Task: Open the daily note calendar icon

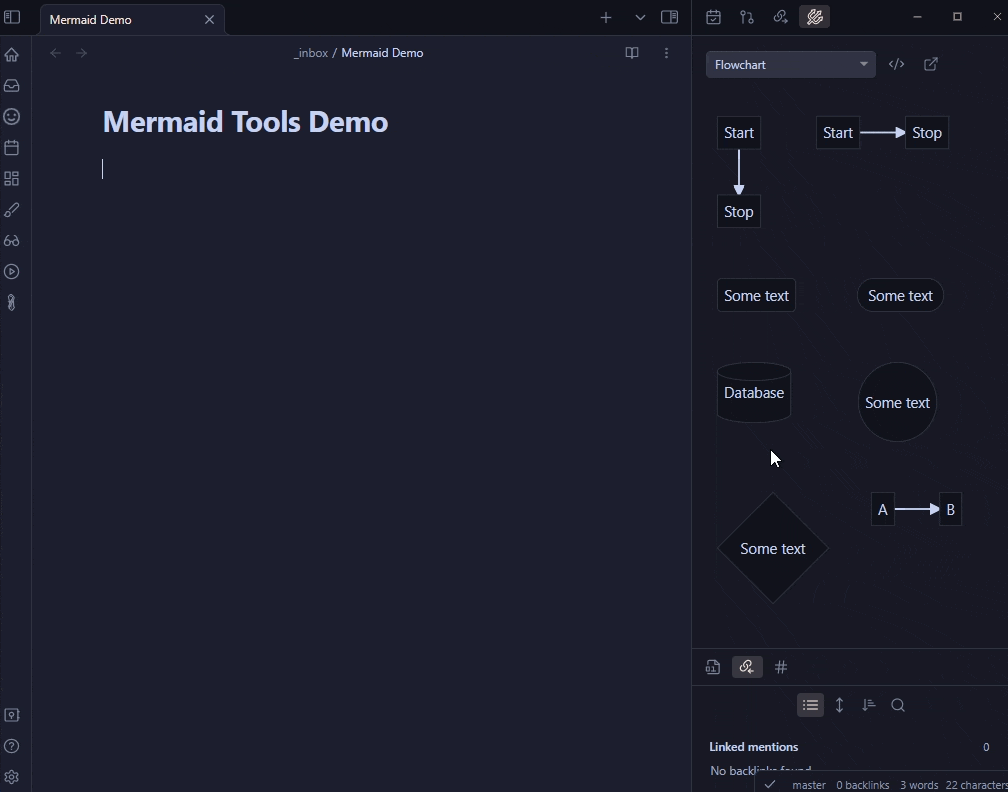Action: [x=713, y=17]
